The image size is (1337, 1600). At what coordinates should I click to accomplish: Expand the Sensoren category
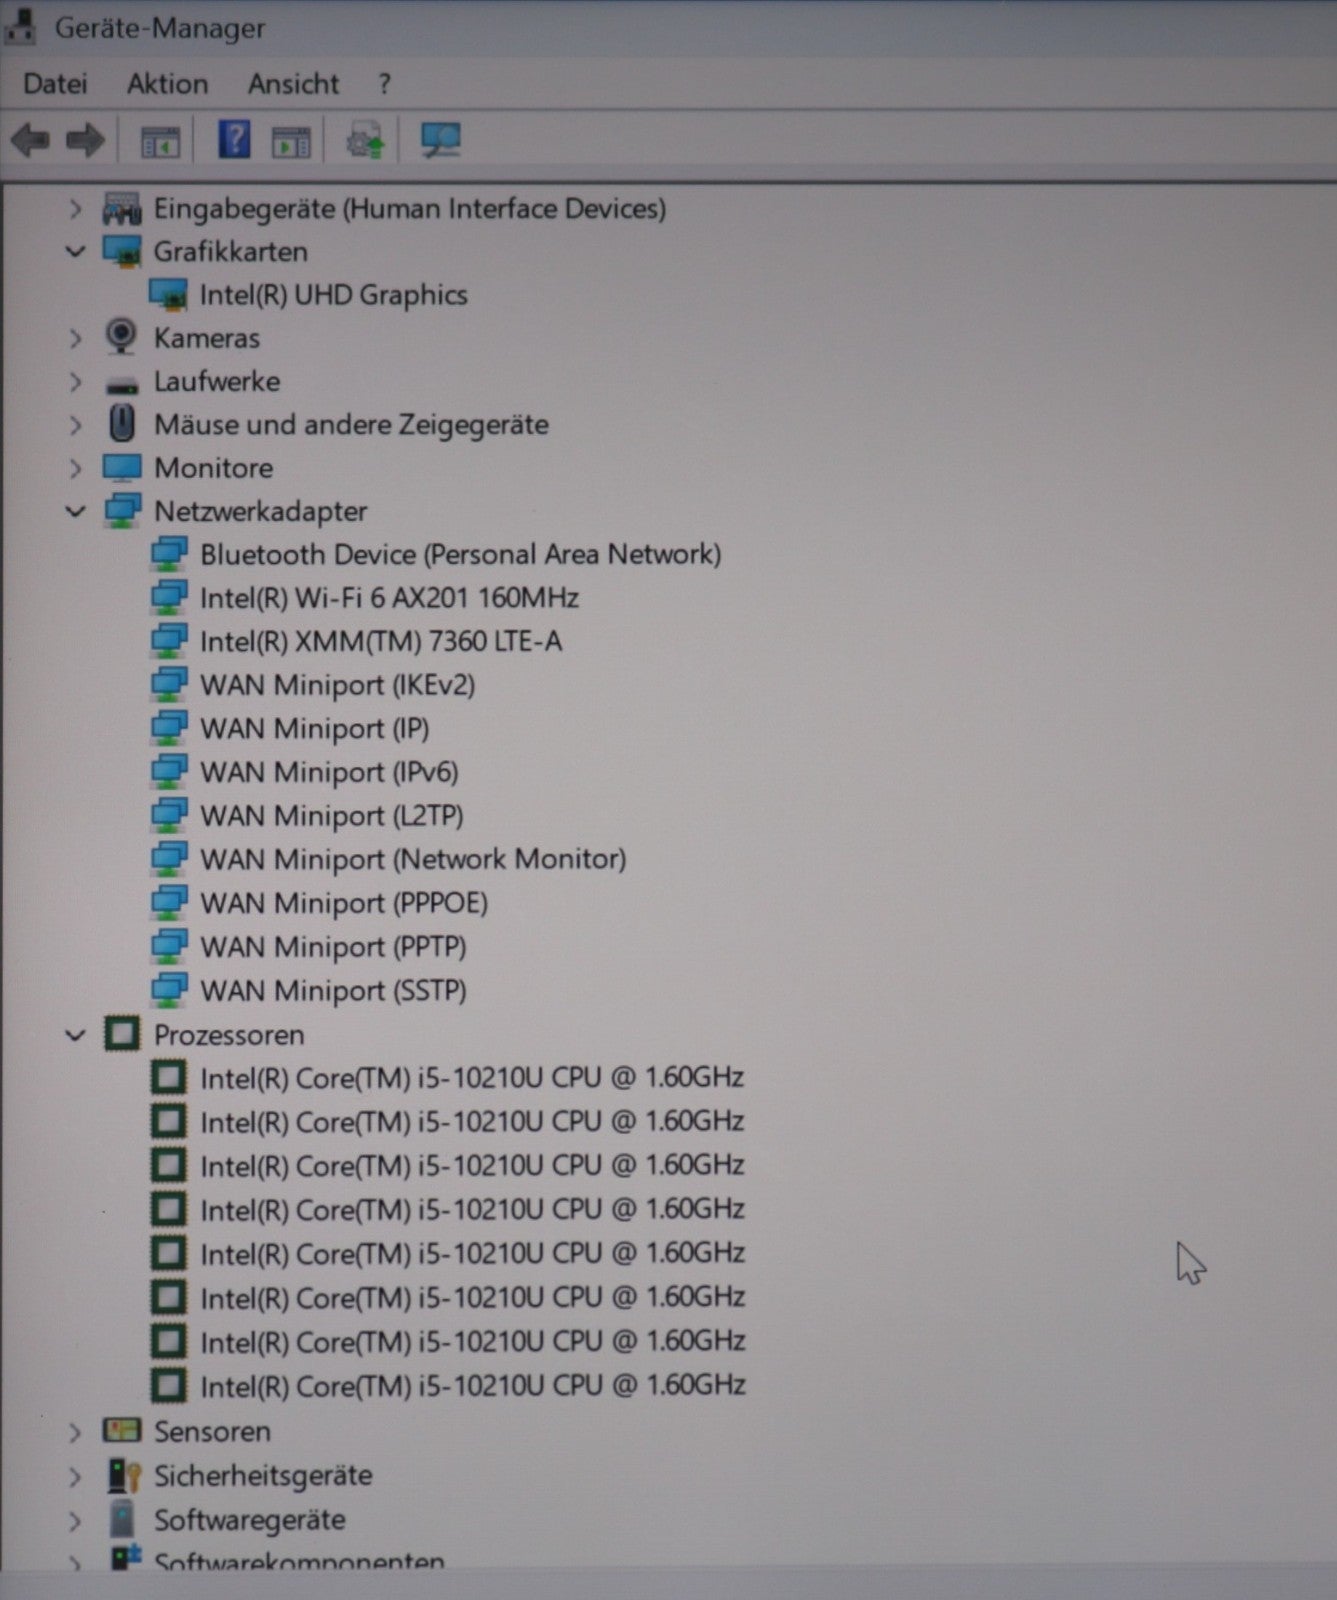[75, 1432]
